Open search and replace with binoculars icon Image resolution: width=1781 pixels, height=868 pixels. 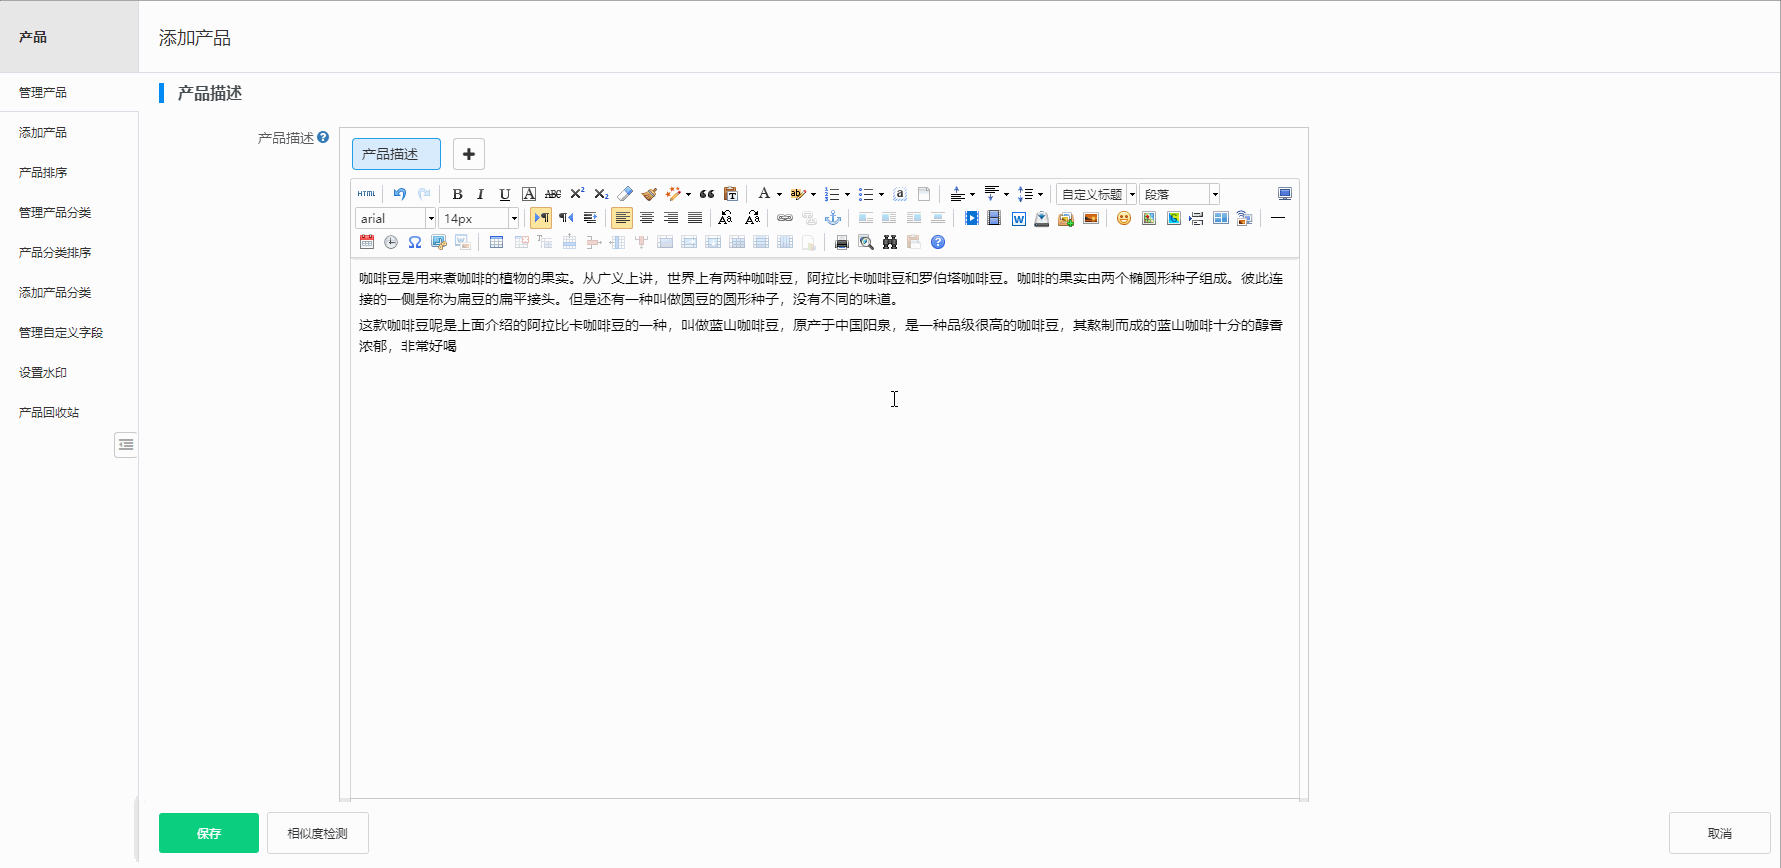tap(890, 242)
